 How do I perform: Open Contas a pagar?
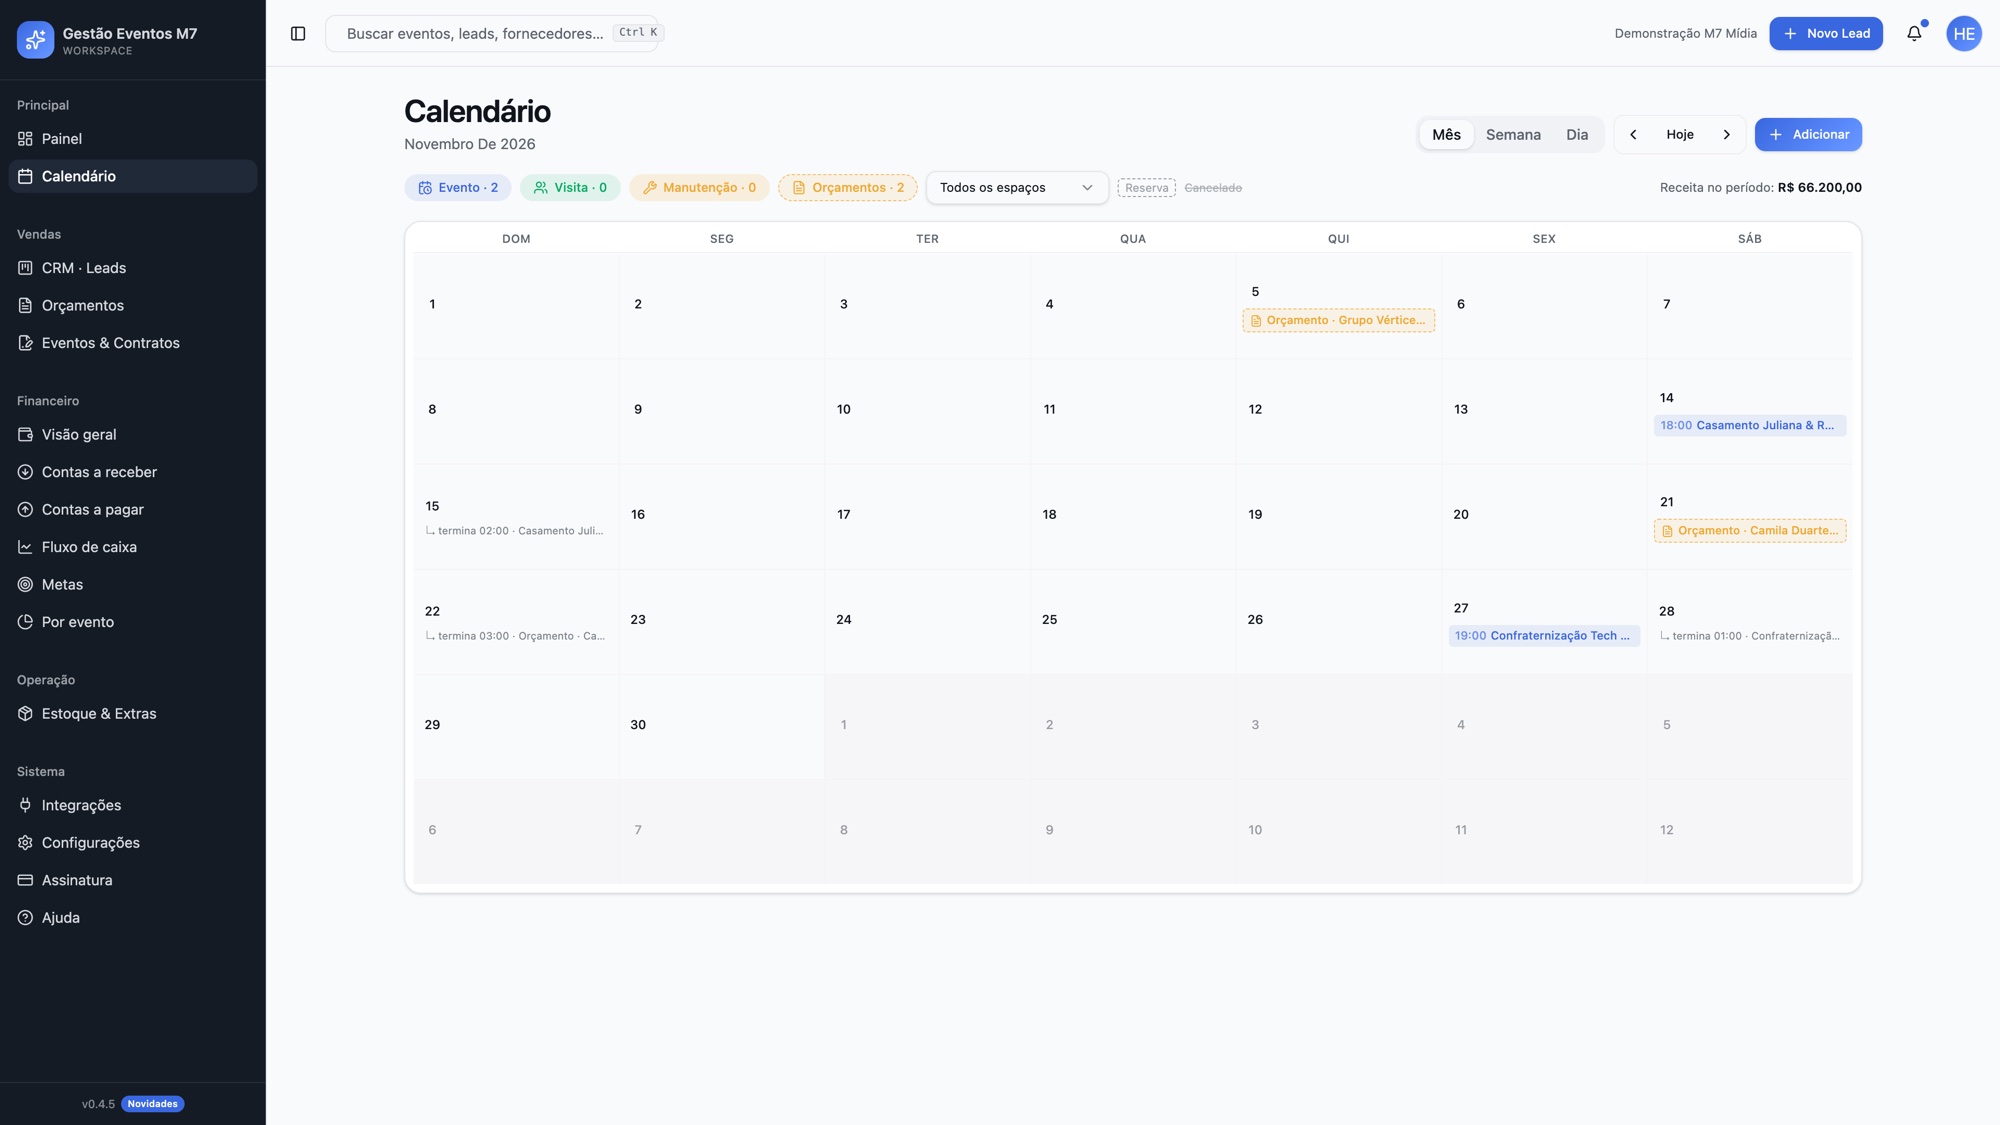tap(133, 510)
